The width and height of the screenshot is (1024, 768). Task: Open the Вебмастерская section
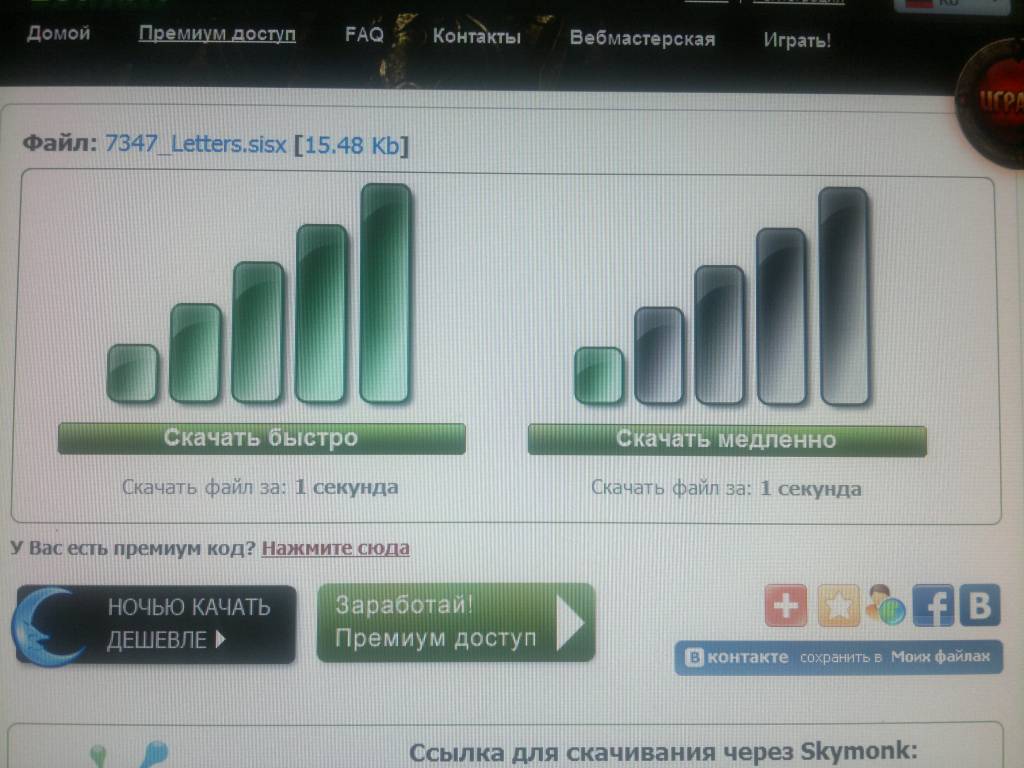pyautogui.click(x=643, y=39)
